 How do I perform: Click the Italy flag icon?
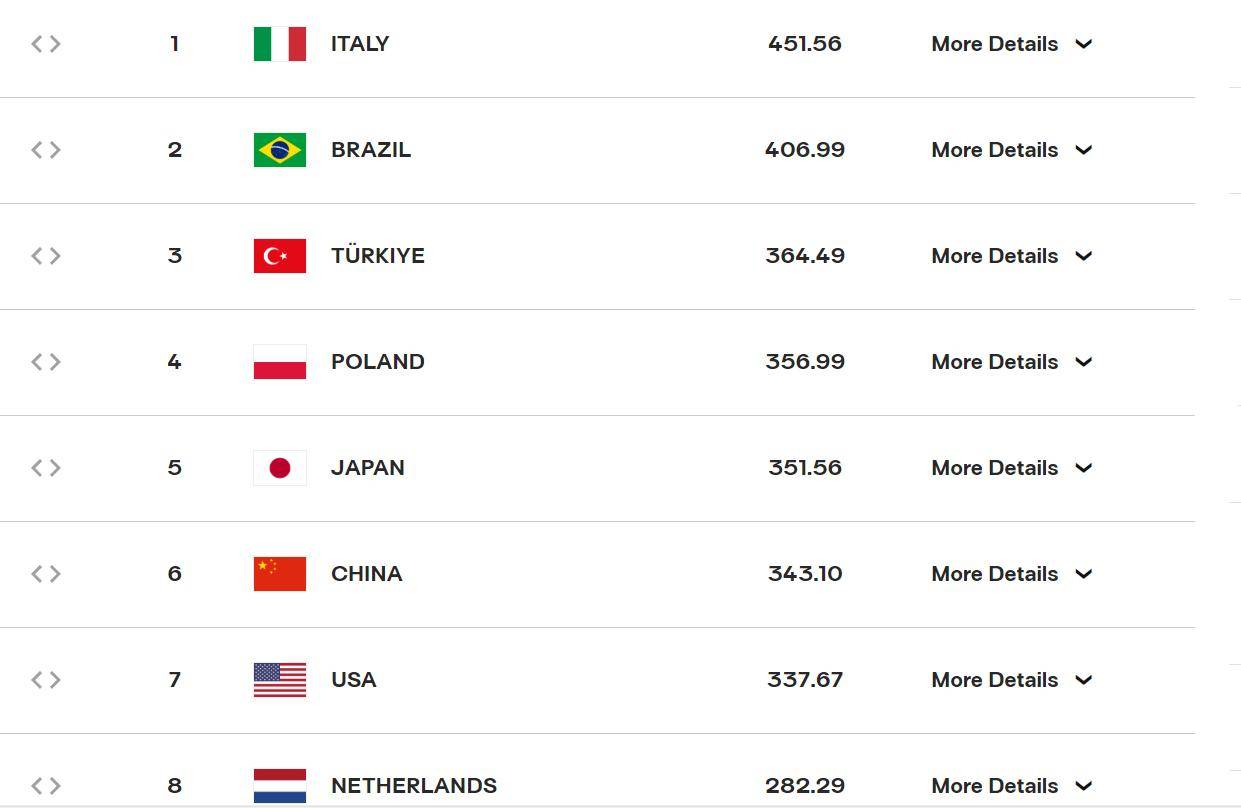click(x=280, y=44)
